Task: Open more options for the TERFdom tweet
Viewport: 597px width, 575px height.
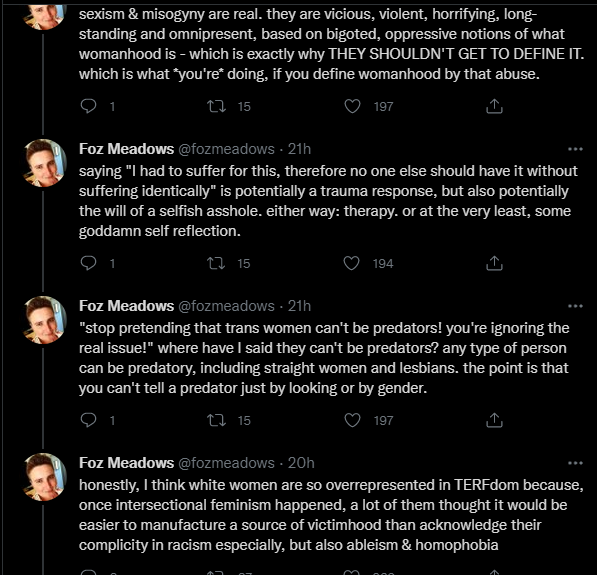Action: [575, 463]
